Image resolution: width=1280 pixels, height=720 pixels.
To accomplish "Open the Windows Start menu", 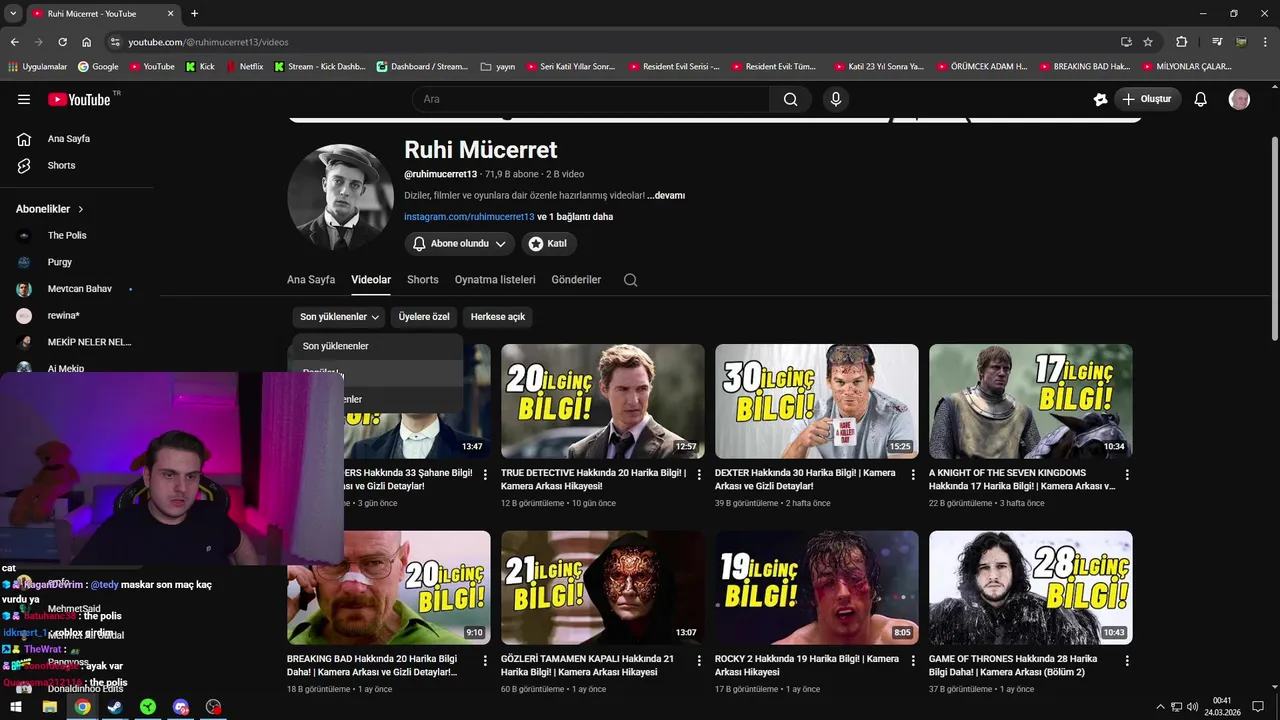I will click(17, 707).
